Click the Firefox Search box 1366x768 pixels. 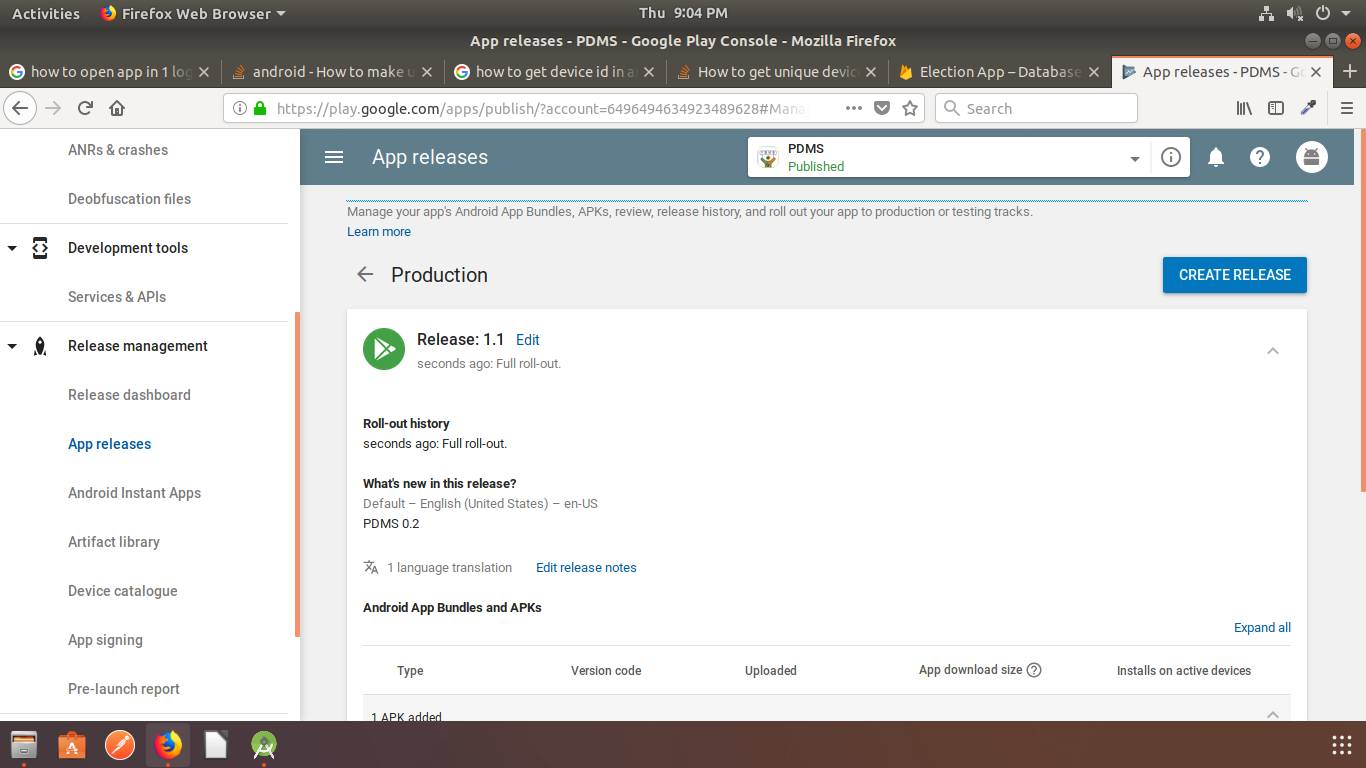tap(1036, 108)
